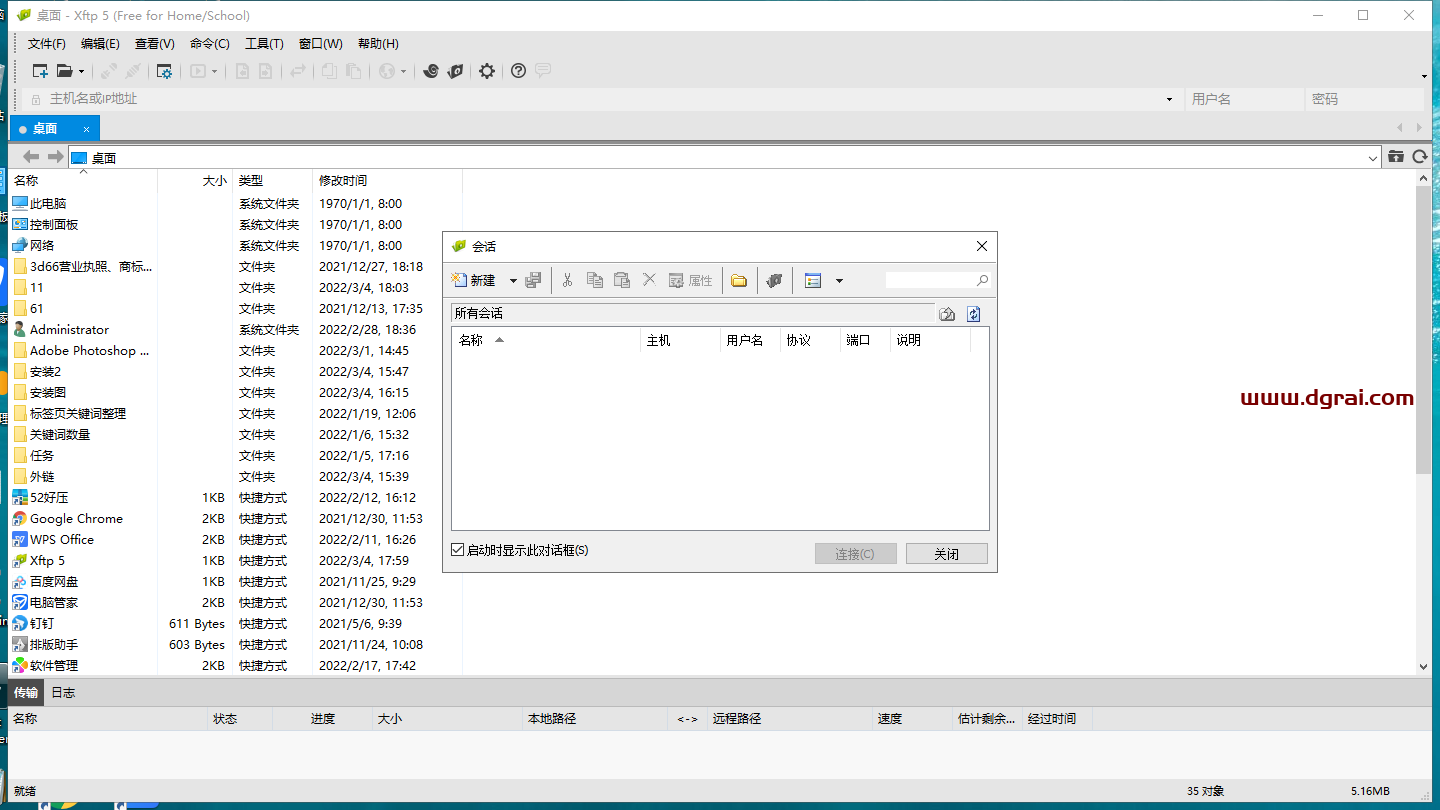Click the 百度网盘 shortcut icon in list
Image resolution: width=1440 pixels, height=810 pixels.
[19, 582]
